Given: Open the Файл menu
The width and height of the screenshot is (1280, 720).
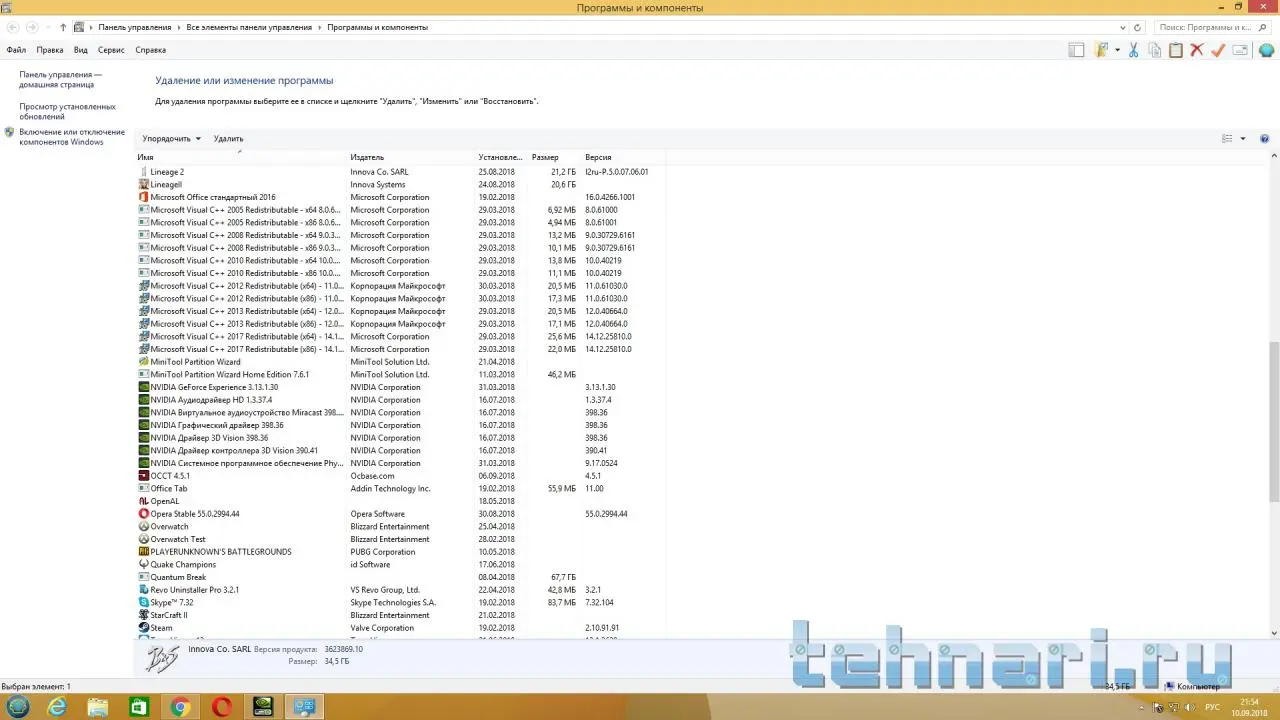Looking at the screenshot, I should click(x=16, y=50).
